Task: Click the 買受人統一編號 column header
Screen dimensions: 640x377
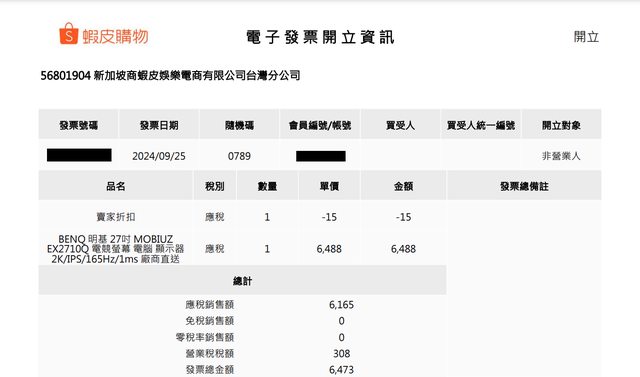Action: point(481,125)
